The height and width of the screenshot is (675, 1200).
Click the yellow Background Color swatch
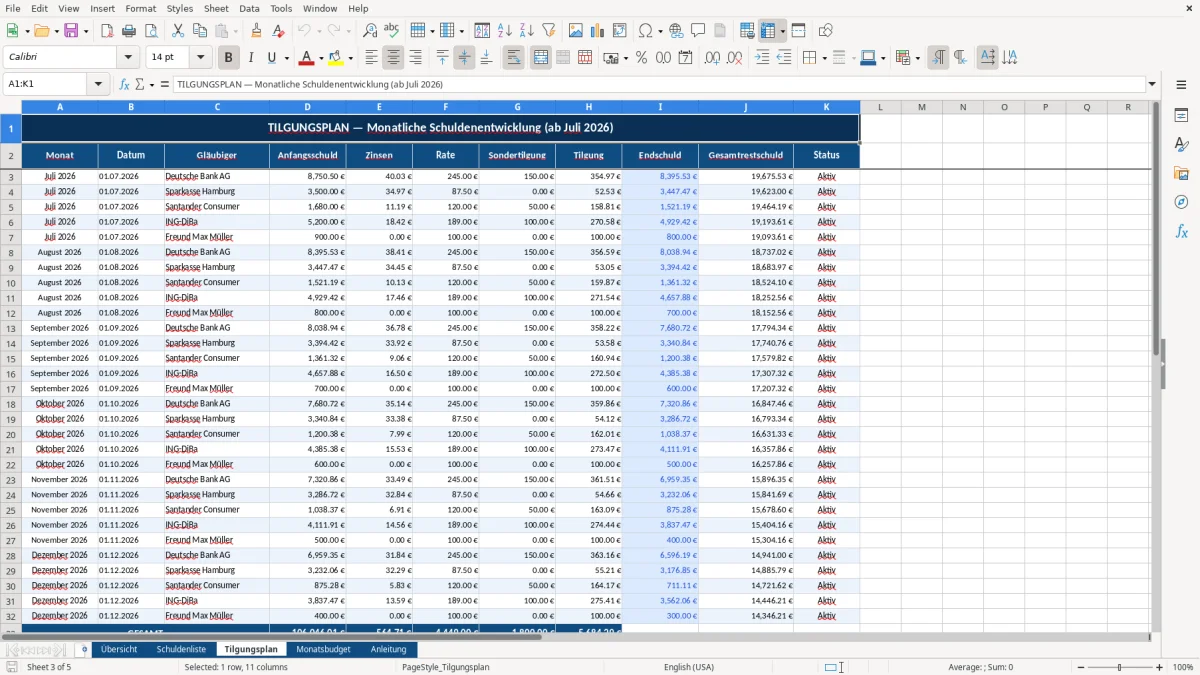[336, 58]
